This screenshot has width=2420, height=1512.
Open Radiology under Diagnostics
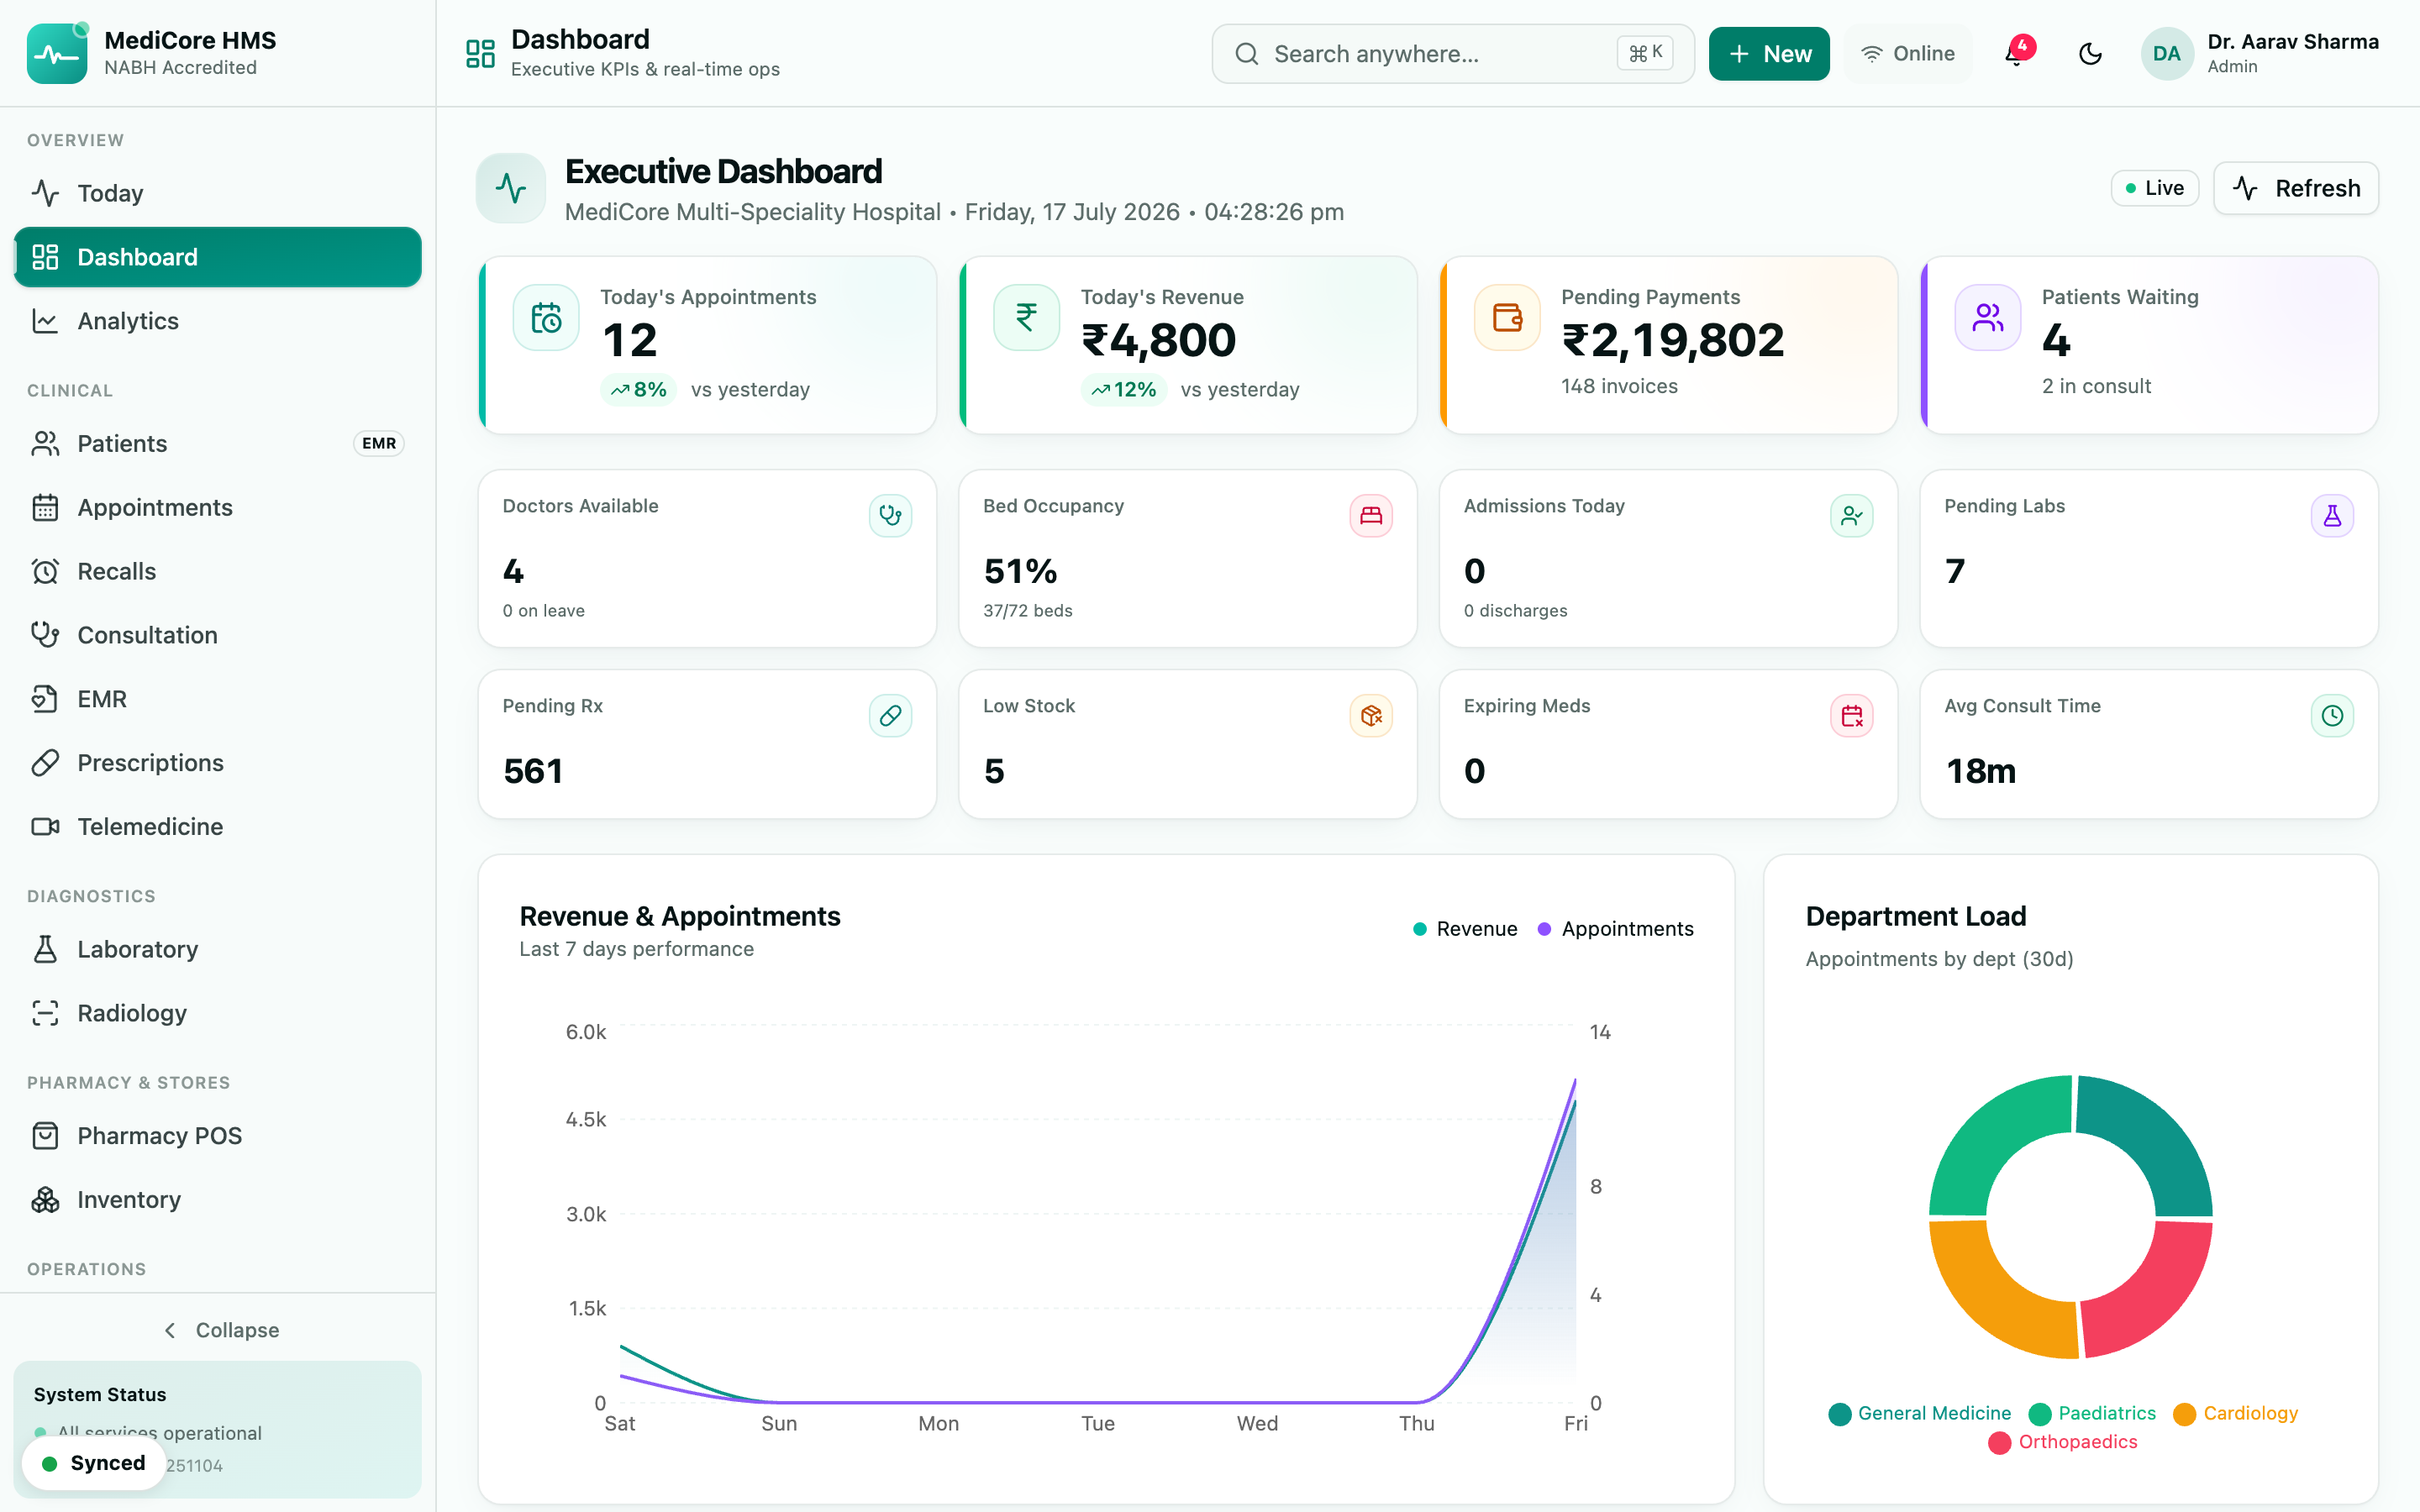[217, 1013]
